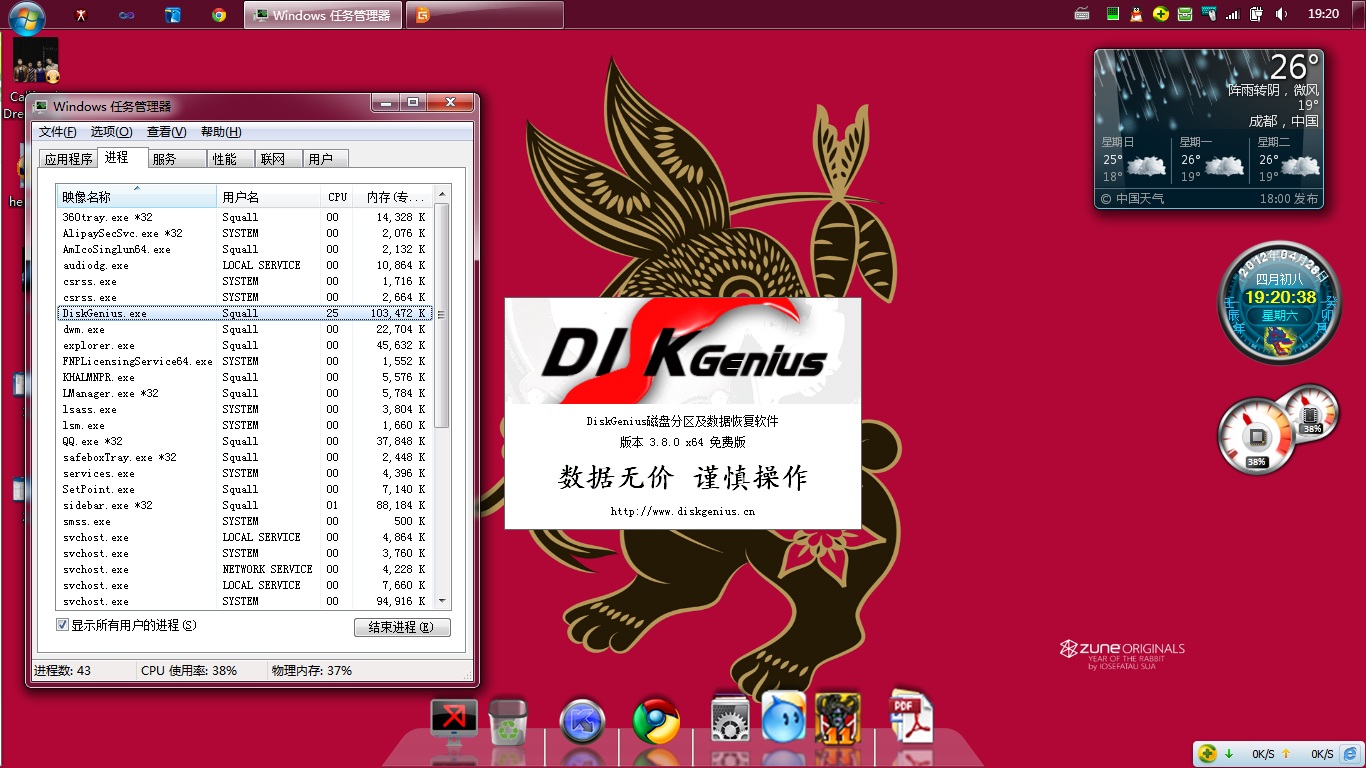Click the 360 shield icon in speed widget
The width and height of the screenshot is (1366, 768).
[1208, 753]
